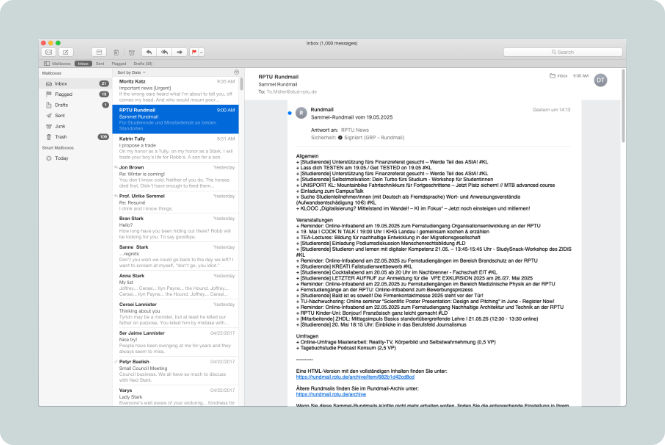Click the Get Mail envelope icon
This screenshot has width=665, height=445.
48,51
